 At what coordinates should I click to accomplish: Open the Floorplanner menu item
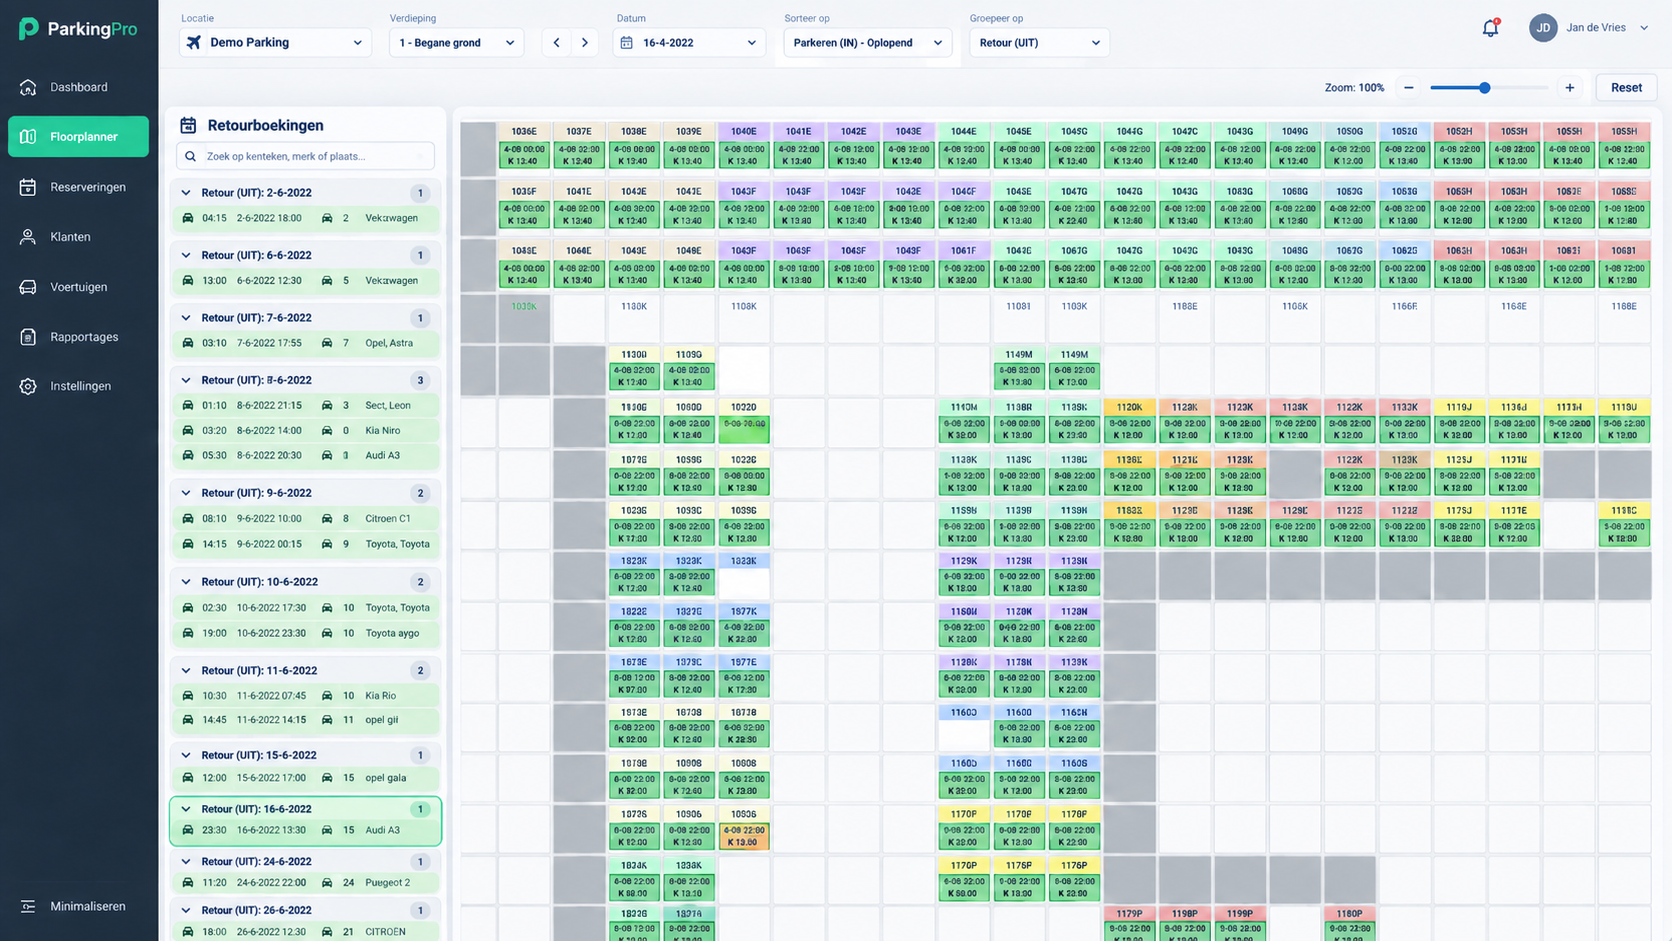tap(78, 137)
